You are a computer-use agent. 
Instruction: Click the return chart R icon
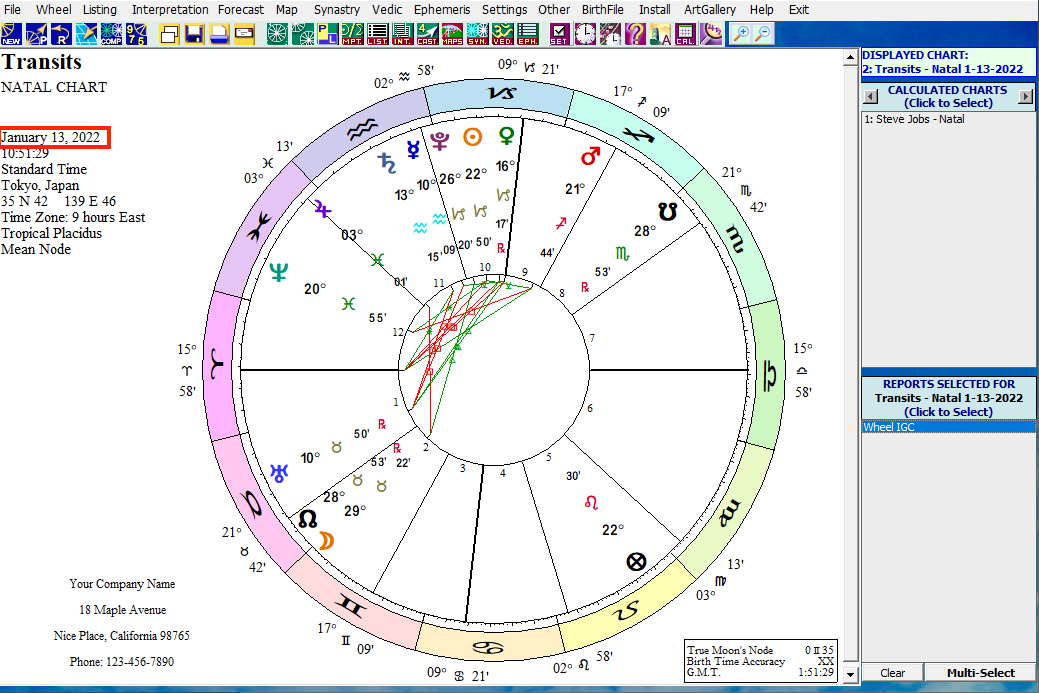60,34
